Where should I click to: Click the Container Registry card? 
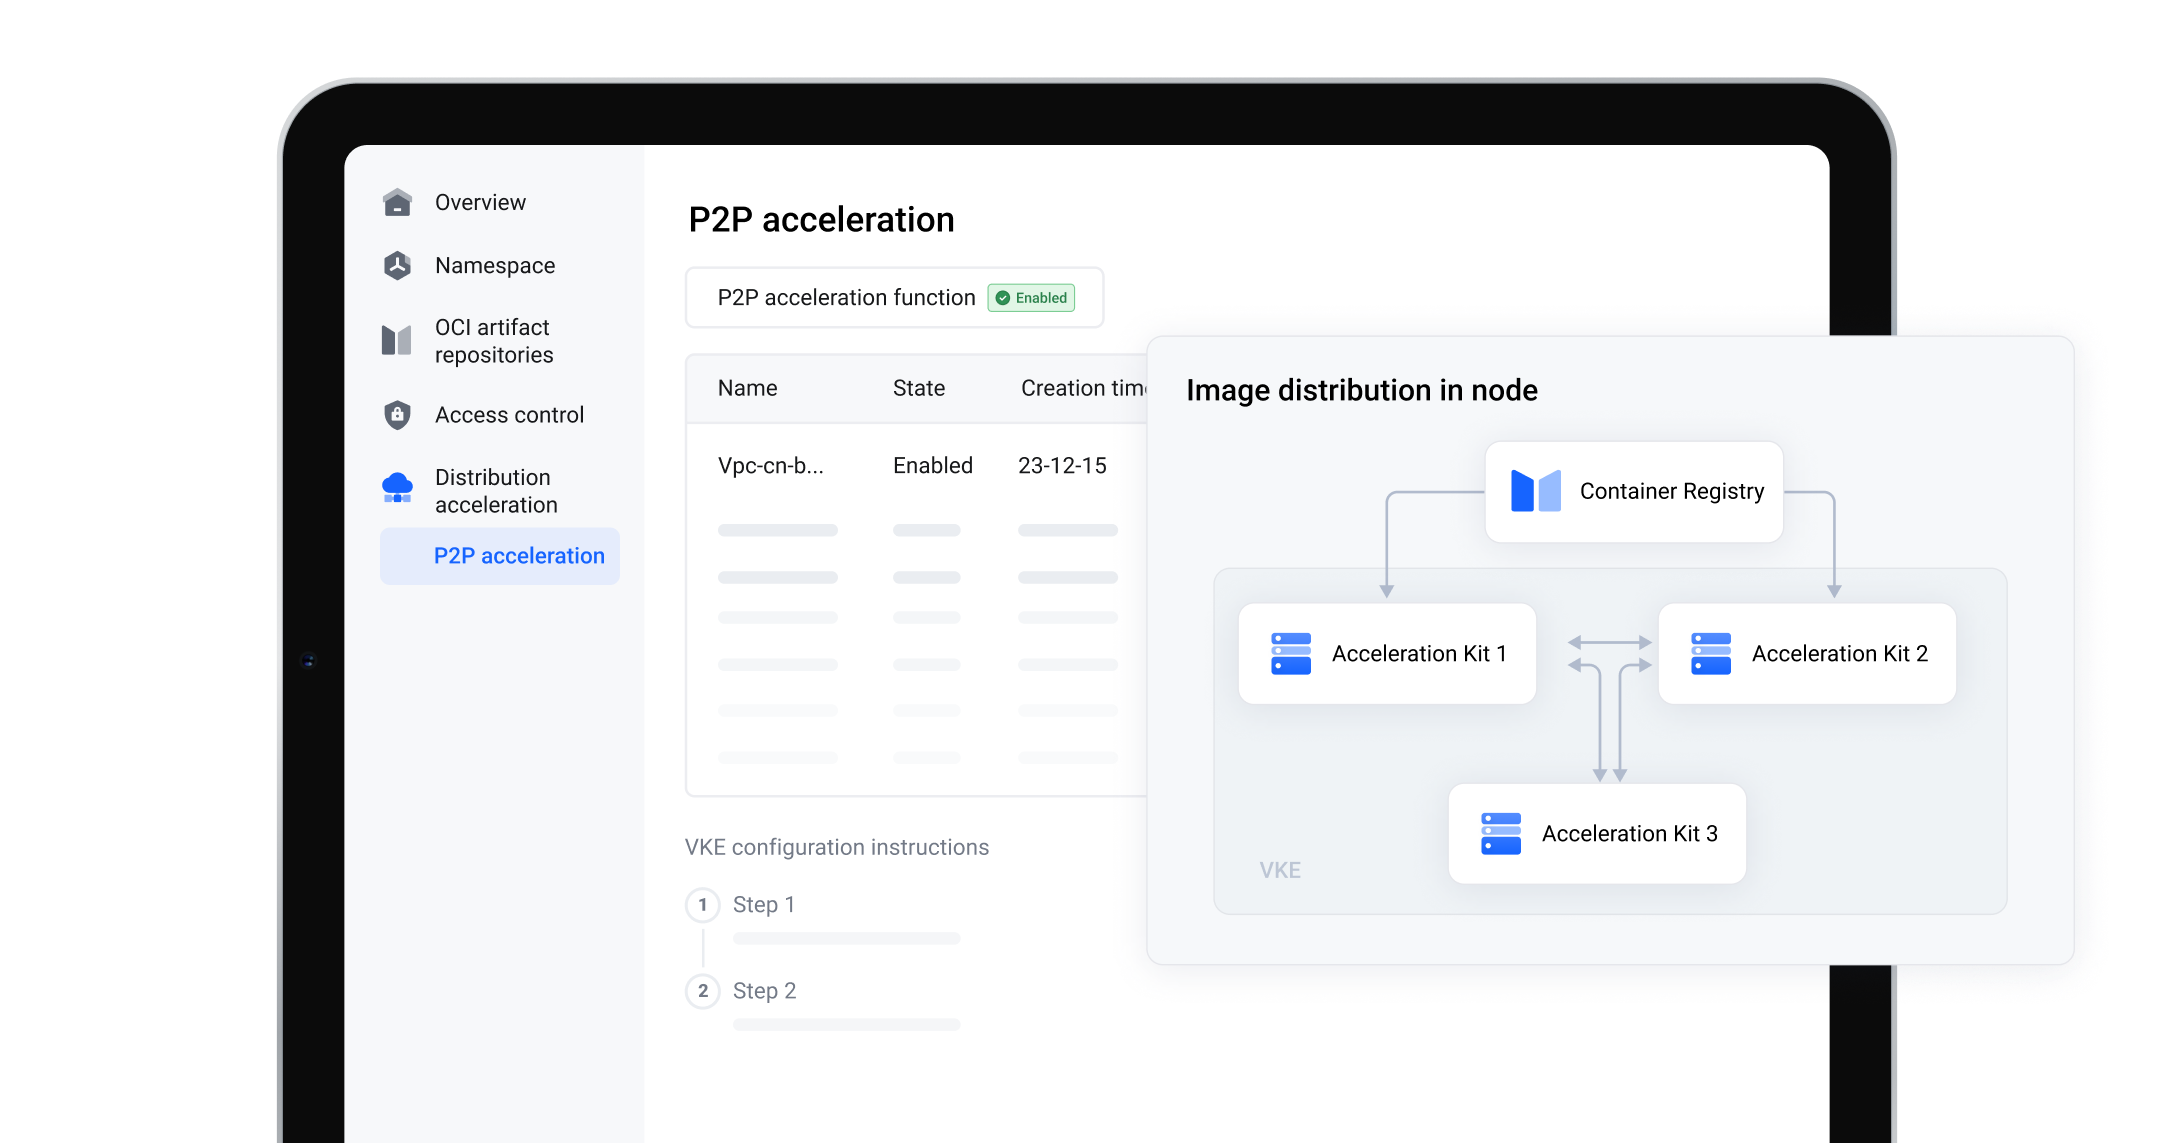[x=1634, y=492]
